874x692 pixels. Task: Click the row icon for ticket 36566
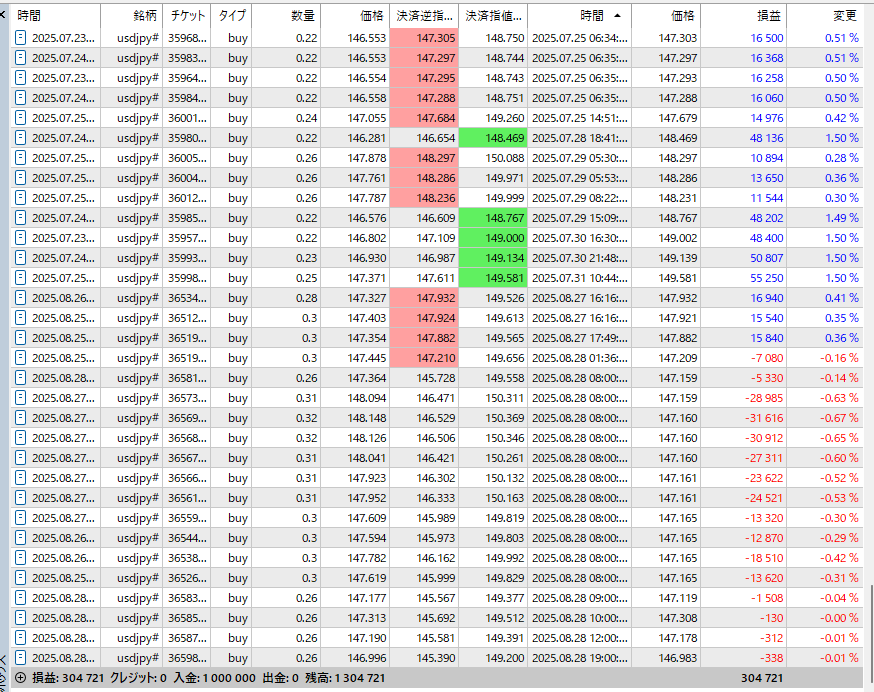(x=21, y=478)
